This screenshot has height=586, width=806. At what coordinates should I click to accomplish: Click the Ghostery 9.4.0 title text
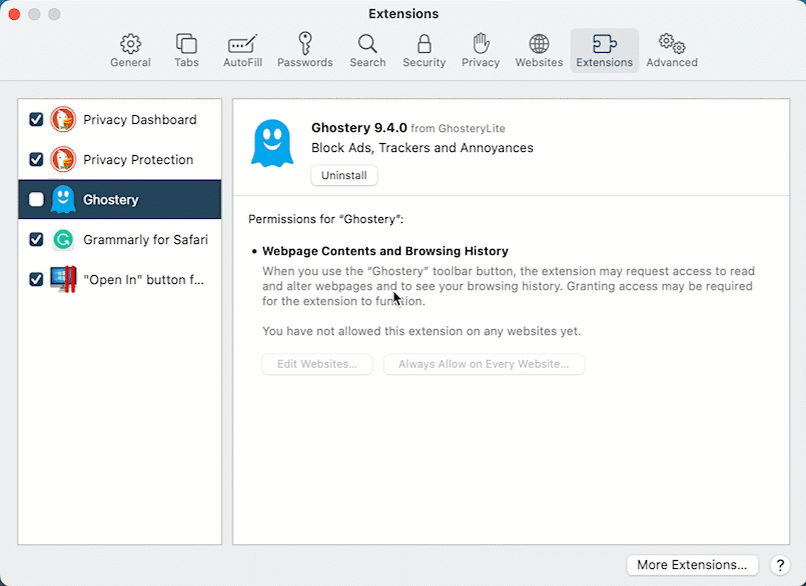click(x=359, y=127)
